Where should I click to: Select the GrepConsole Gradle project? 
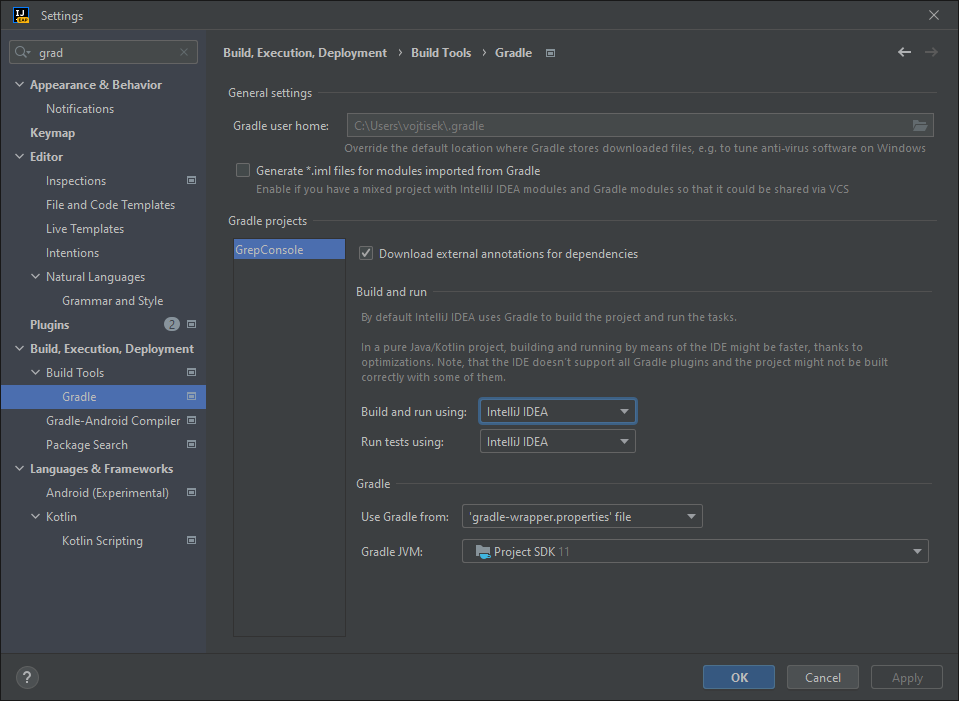(x=289, y=250)
